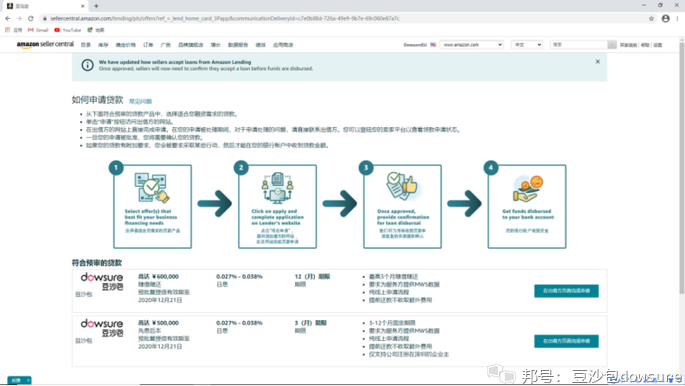Open the 增长 growth menu
Viewport: 685px width, 386px height.
[x=216, y=45]
